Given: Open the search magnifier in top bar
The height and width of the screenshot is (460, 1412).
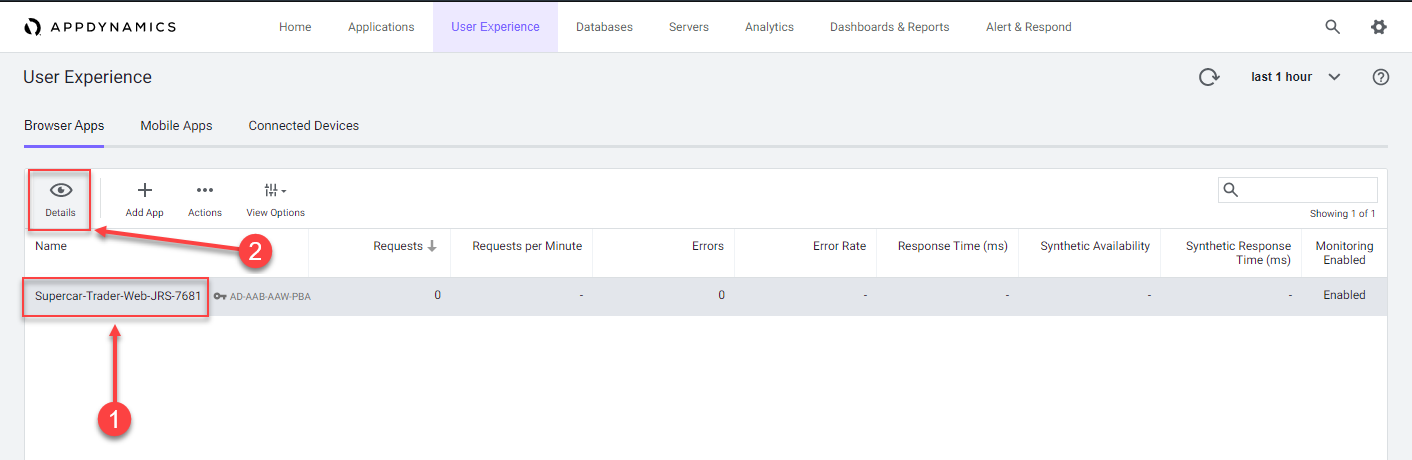Looking at the screenshot, I should (1333, 27).
